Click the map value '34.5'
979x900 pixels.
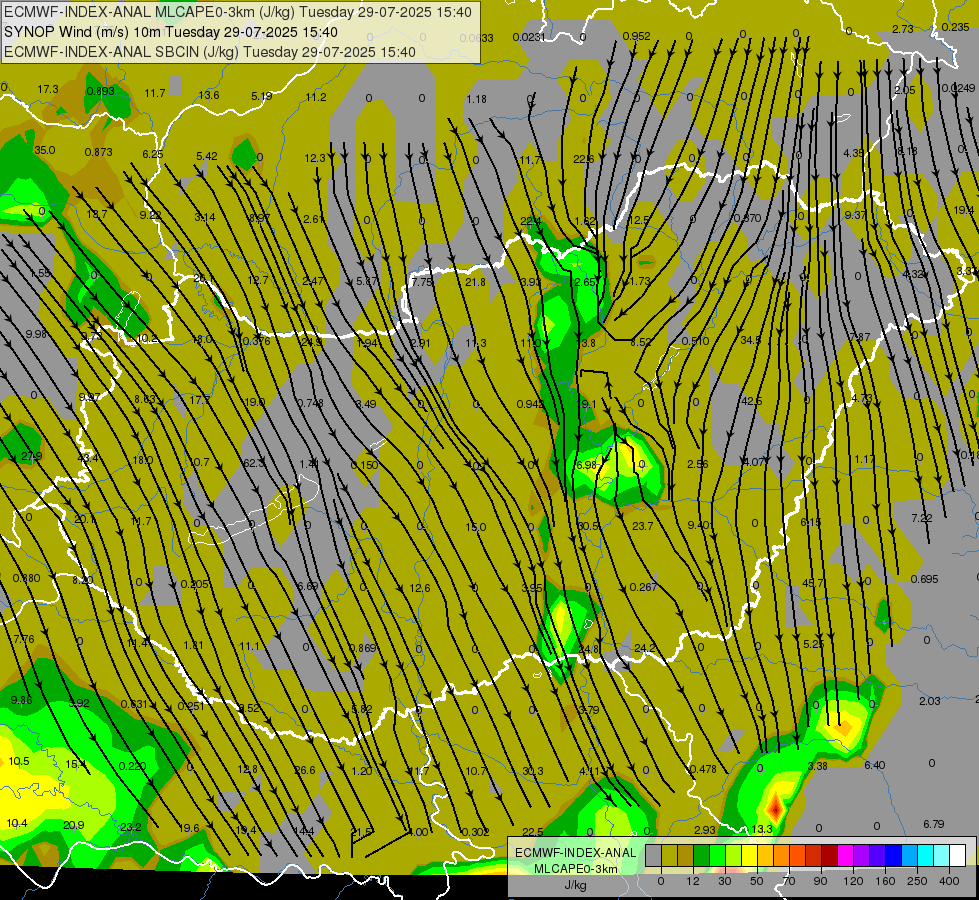[x=750, y=340]
